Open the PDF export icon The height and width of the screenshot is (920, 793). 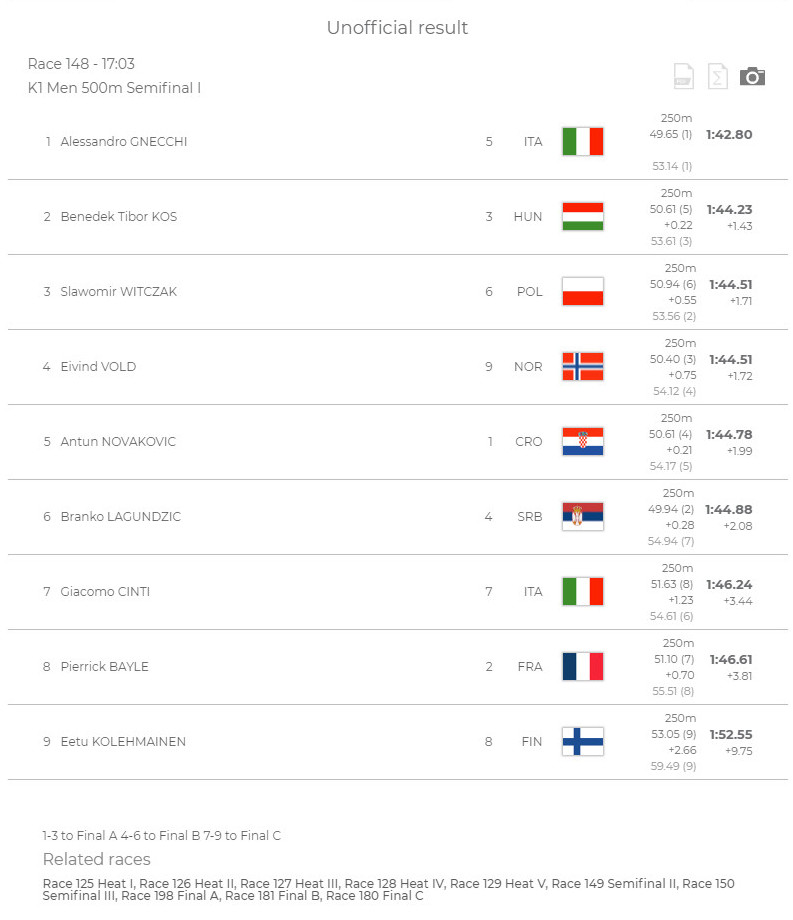pos(683,76)
